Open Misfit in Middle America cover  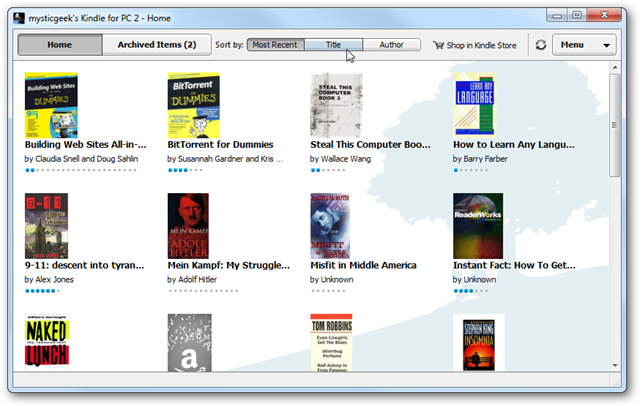[x=330, y=226]
